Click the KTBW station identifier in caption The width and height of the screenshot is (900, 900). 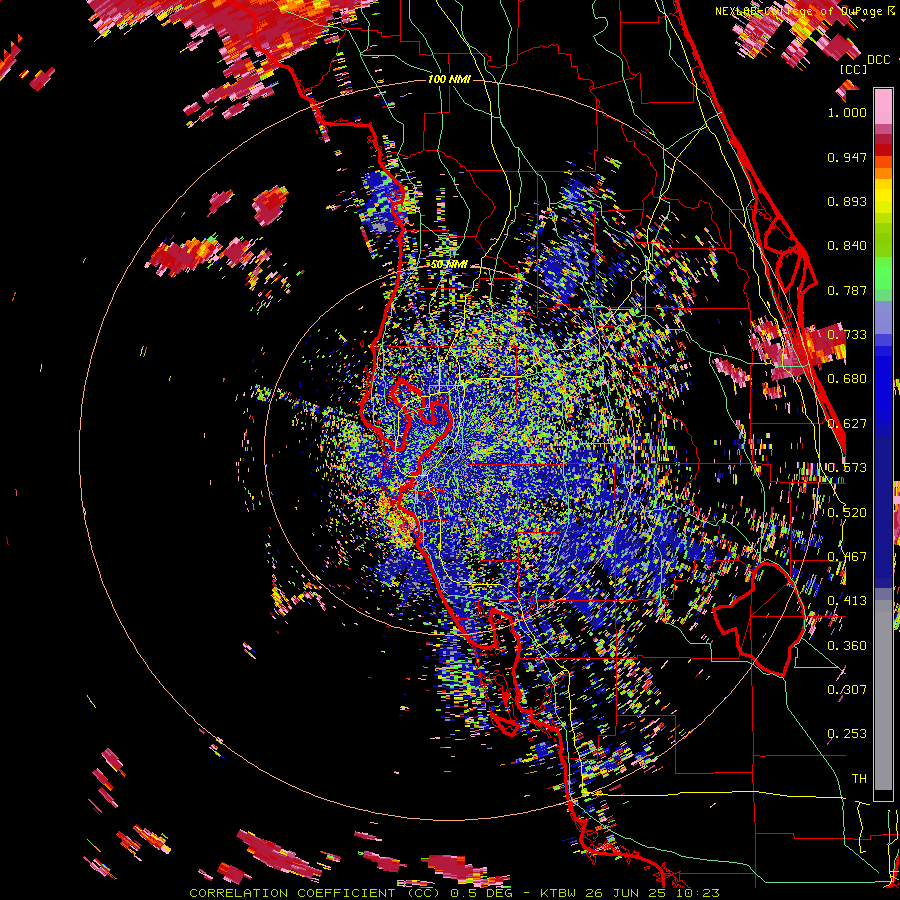559,893
